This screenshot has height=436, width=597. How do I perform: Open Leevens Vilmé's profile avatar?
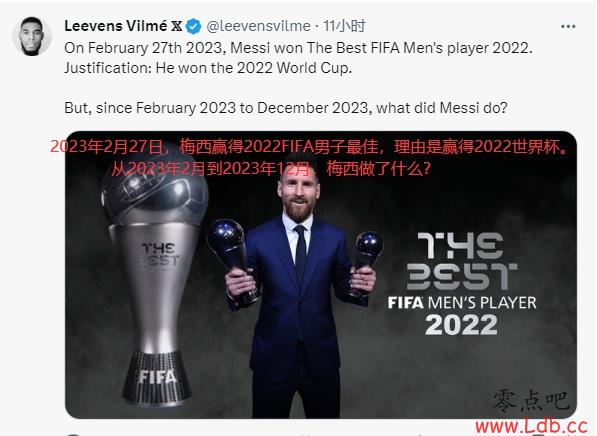tap(32, 37)
